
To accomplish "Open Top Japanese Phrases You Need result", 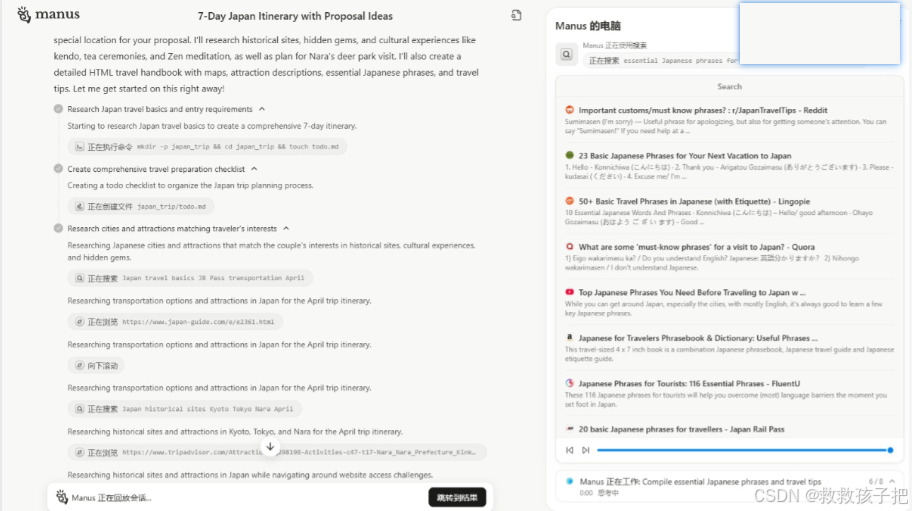I will (692, 292).
